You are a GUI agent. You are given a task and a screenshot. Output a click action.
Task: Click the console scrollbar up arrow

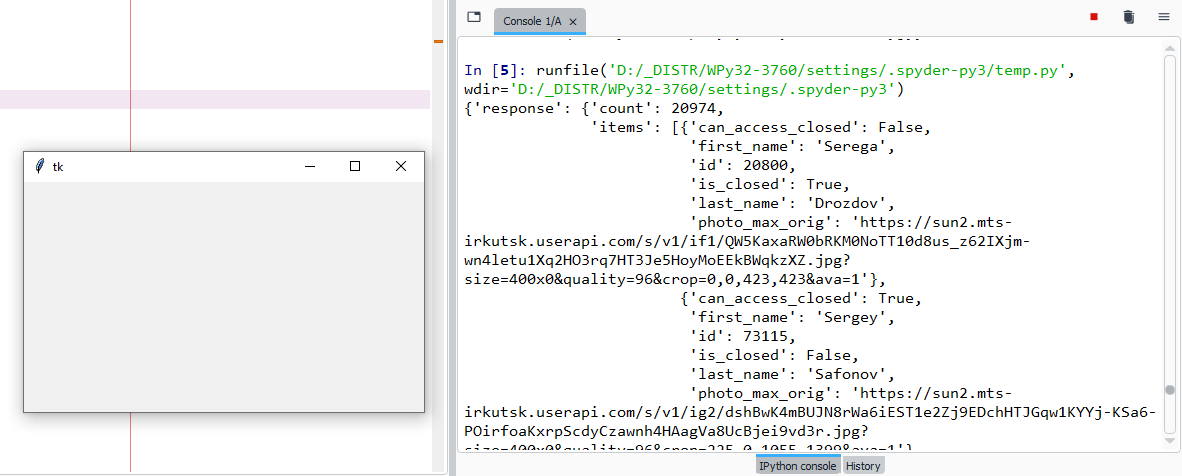coord(1170,48)
